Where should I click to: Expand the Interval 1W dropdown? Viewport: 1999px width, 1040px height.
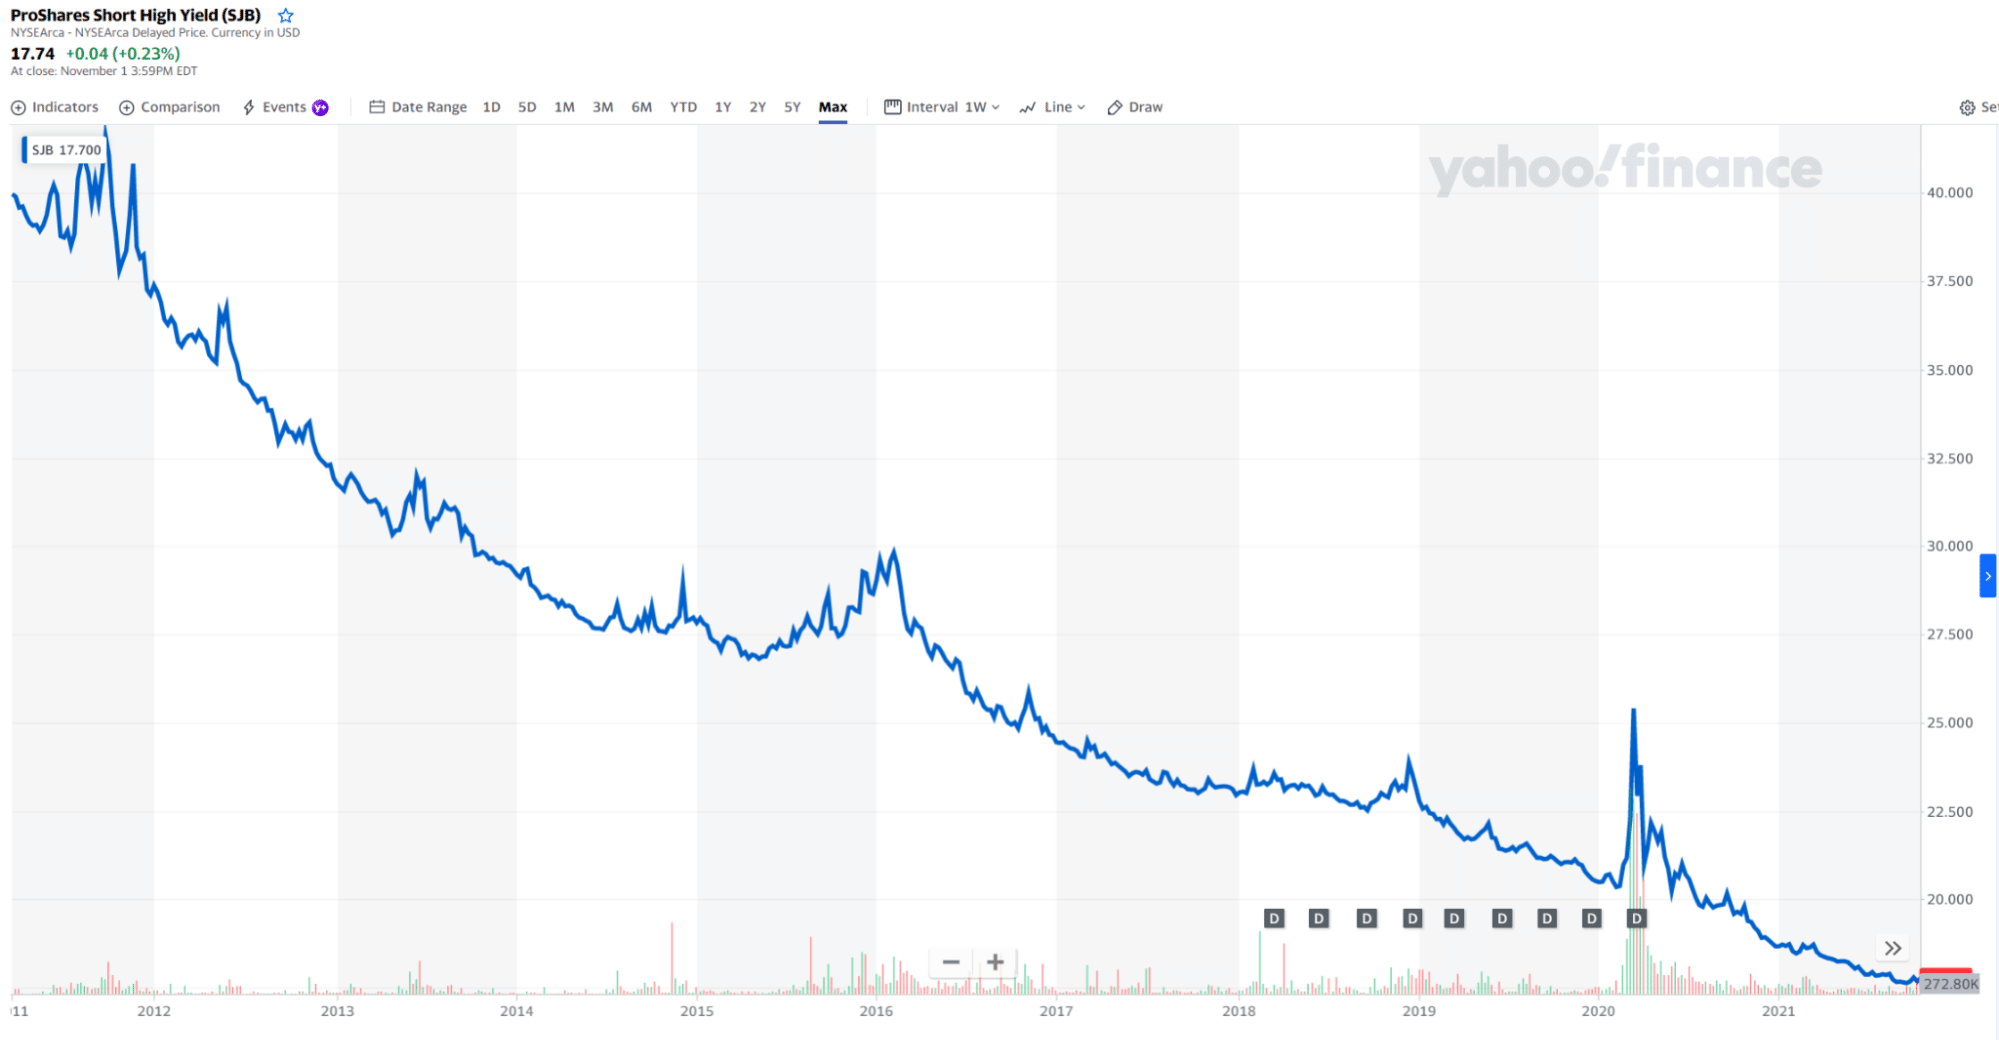[x=942, y=107]
